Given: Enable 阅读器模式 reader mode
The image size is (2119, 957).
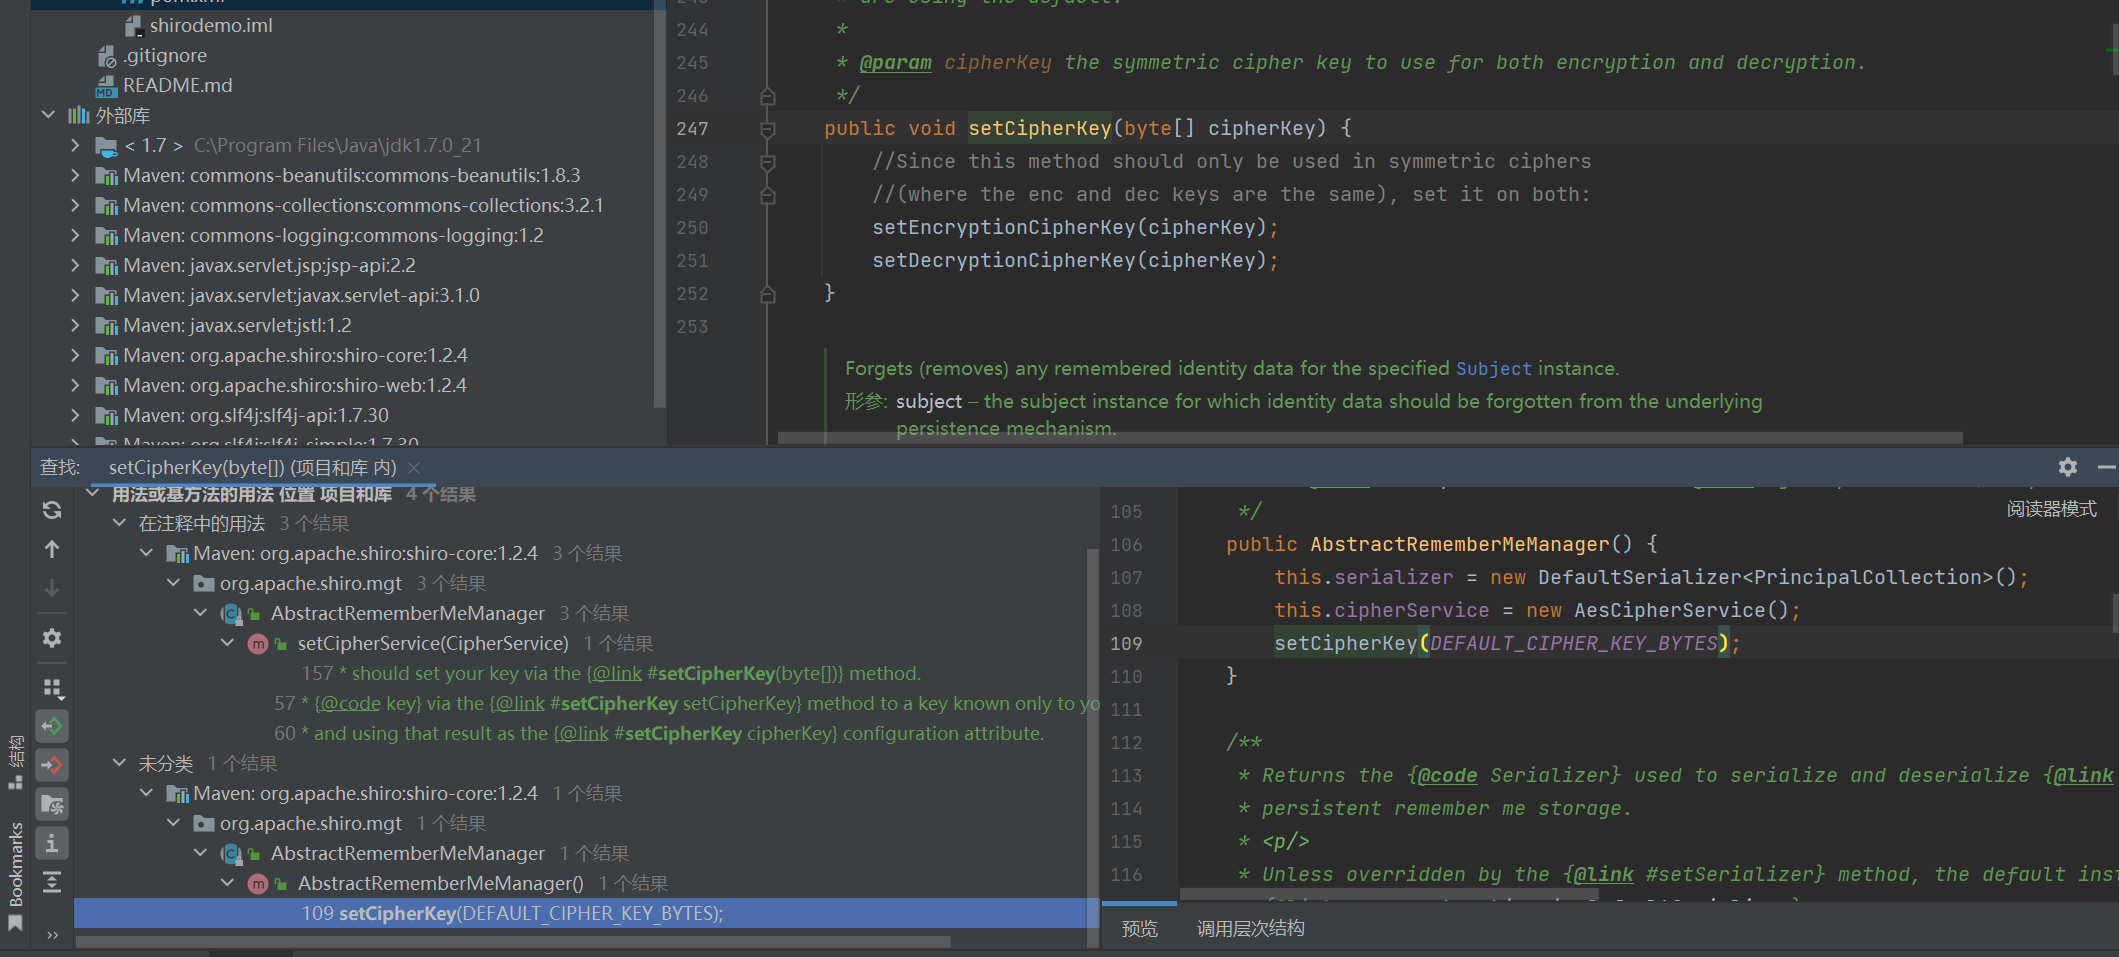Looking at the screenshot, I should coord(2051,509).
